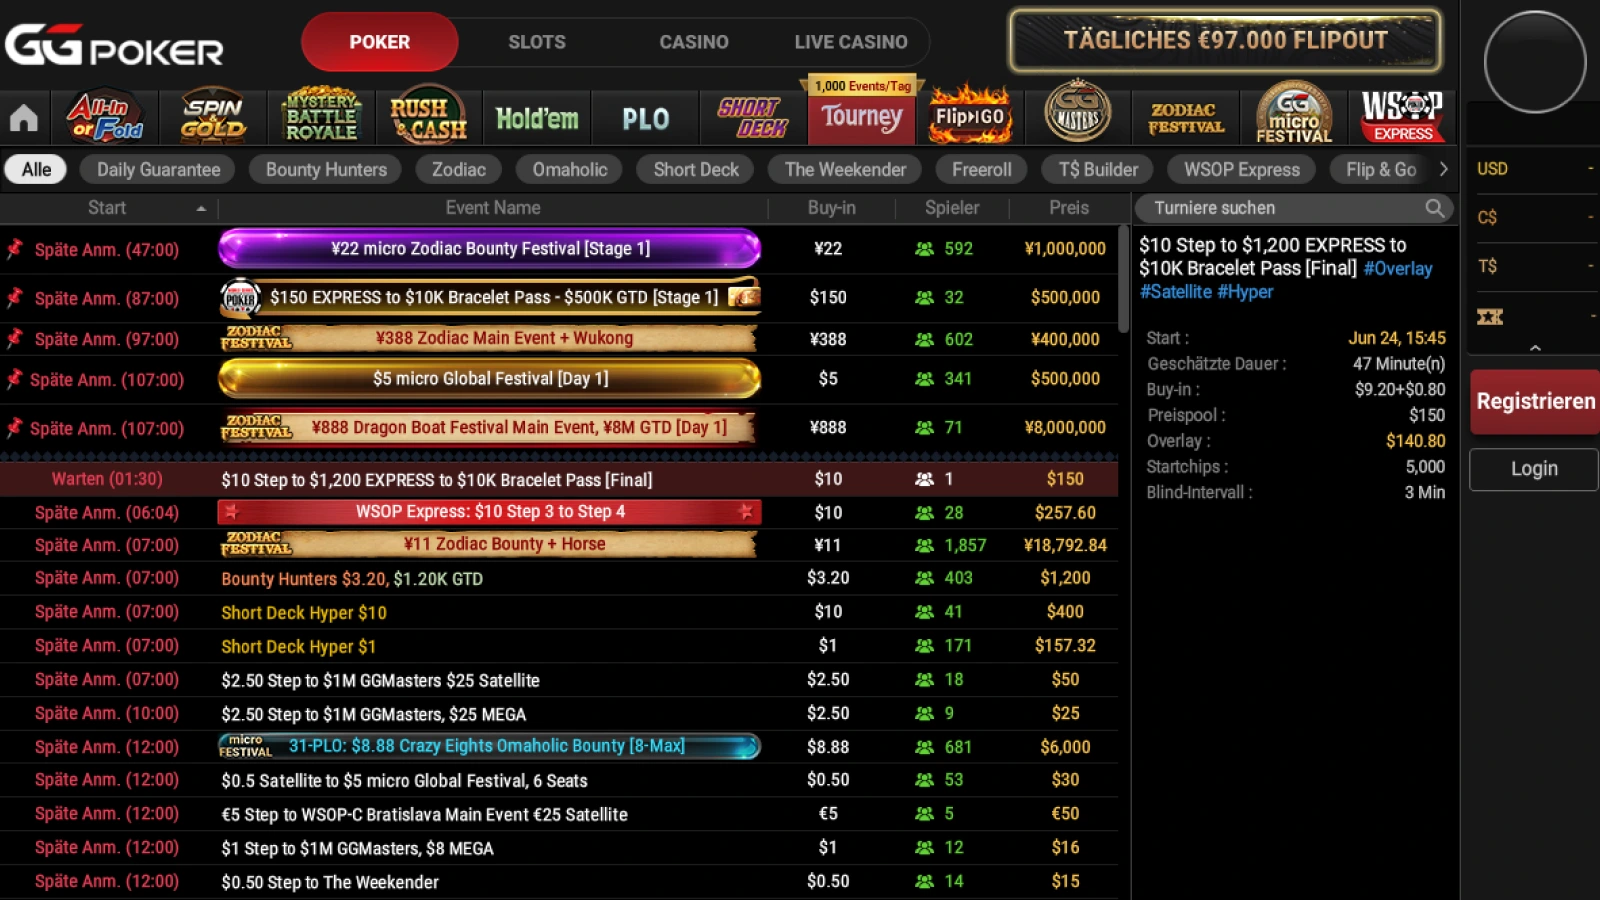Image resolution: width=1600 pixels, height=900 pixels.
Task: Click the GGPoker badge on $150 EXPRESS banner
Action: tap(240, 297)
